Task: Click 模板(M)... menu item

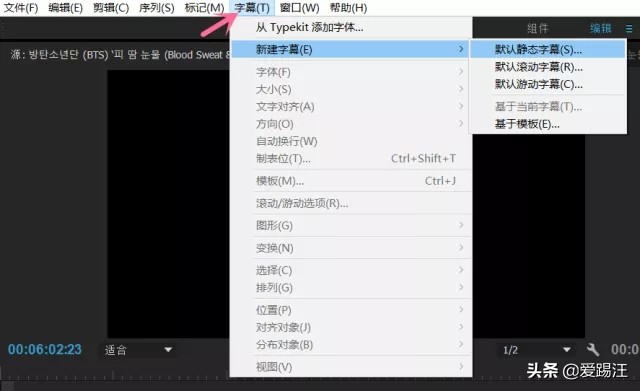Action: [x=351, y=181]
